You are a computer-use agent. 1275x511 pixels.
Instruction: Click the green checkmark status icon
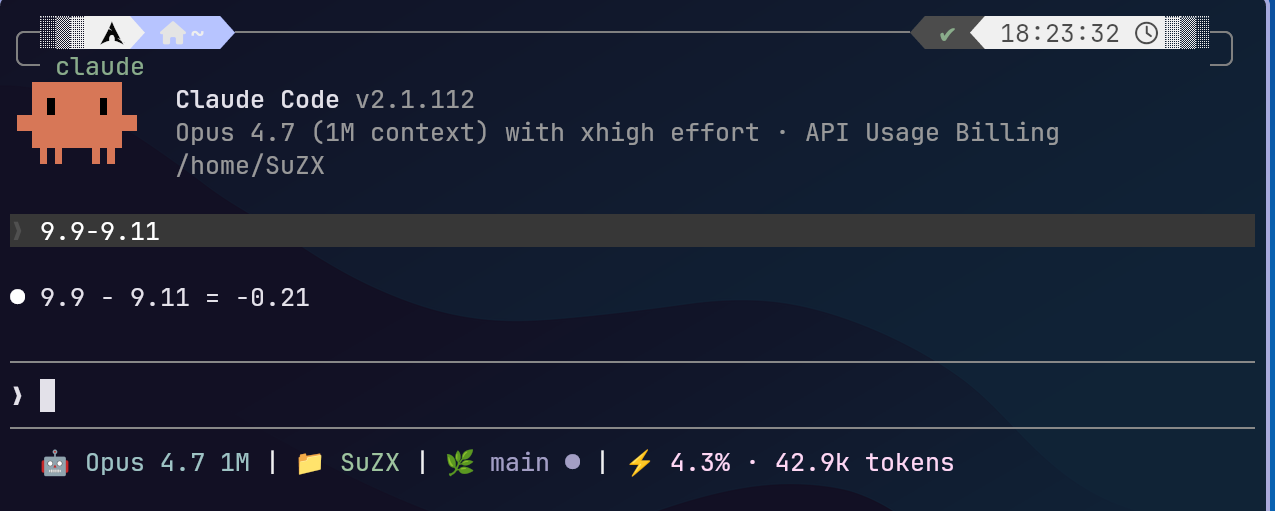947,34
